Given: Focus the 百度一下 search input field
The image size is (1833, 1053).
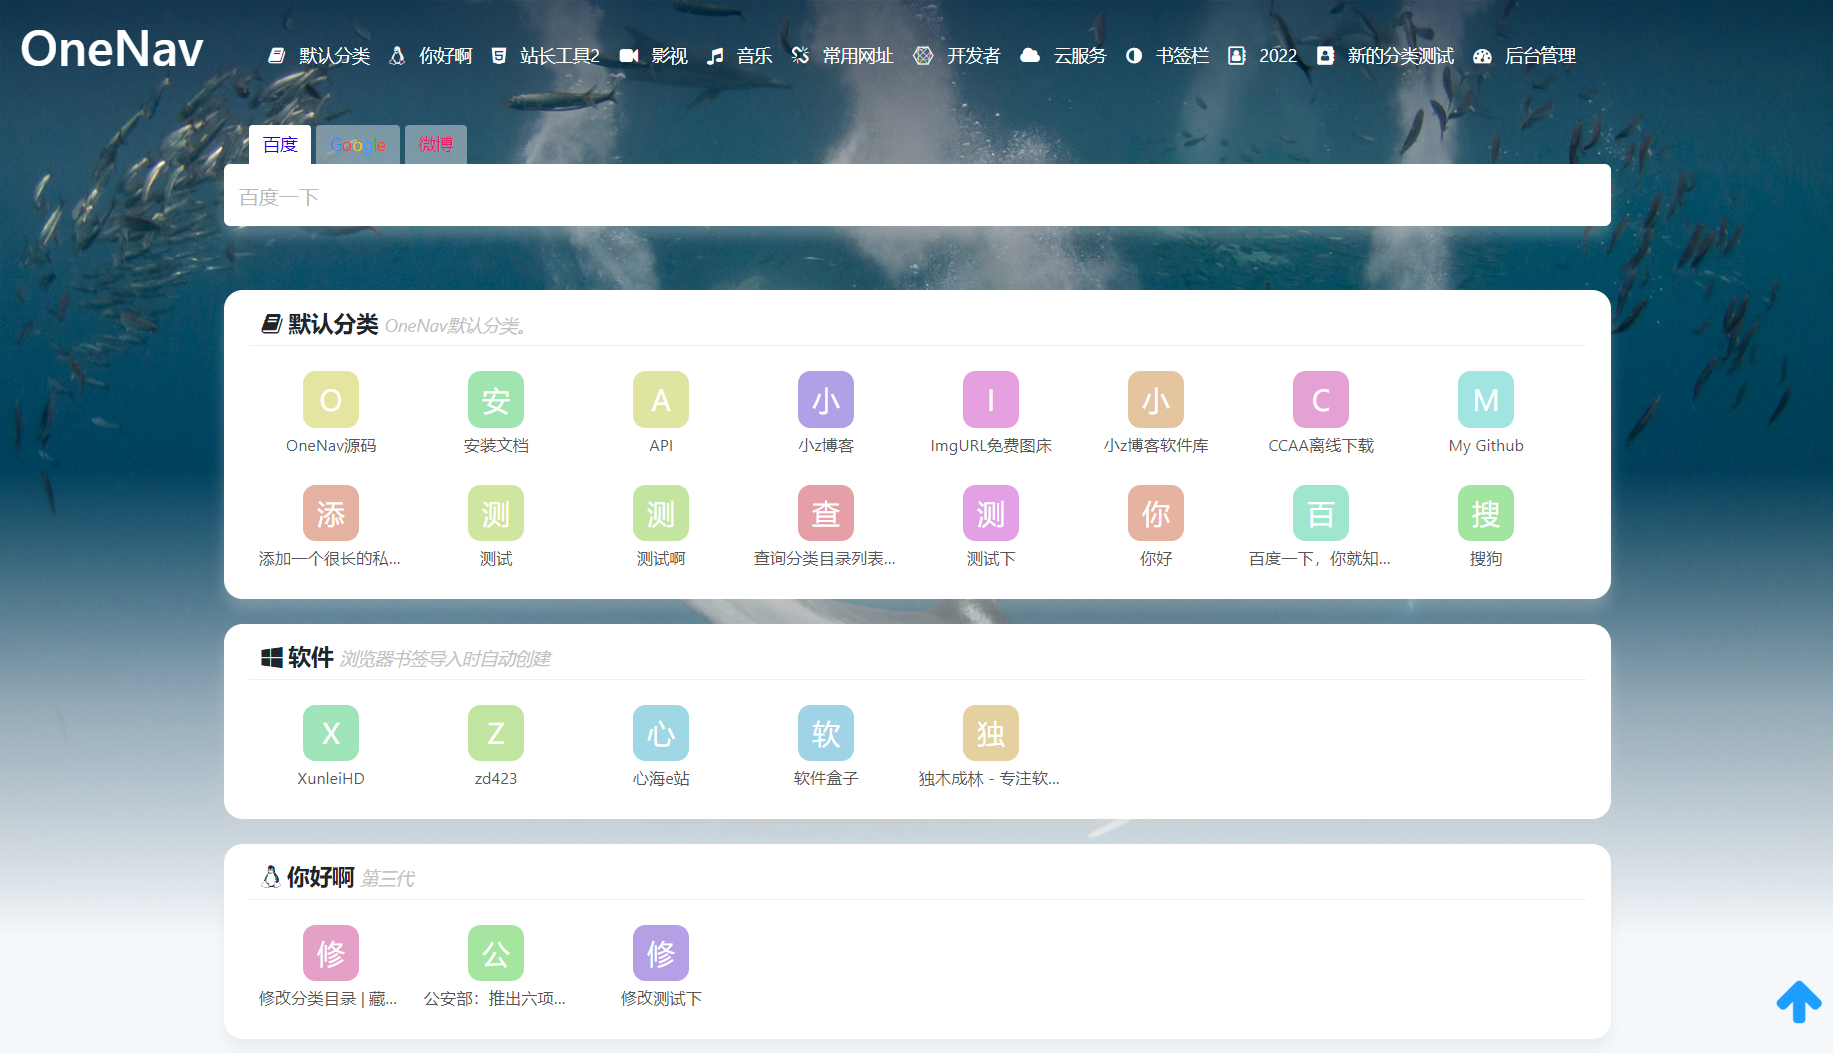Looking at the screenshot, I should [x=916, y=196].
